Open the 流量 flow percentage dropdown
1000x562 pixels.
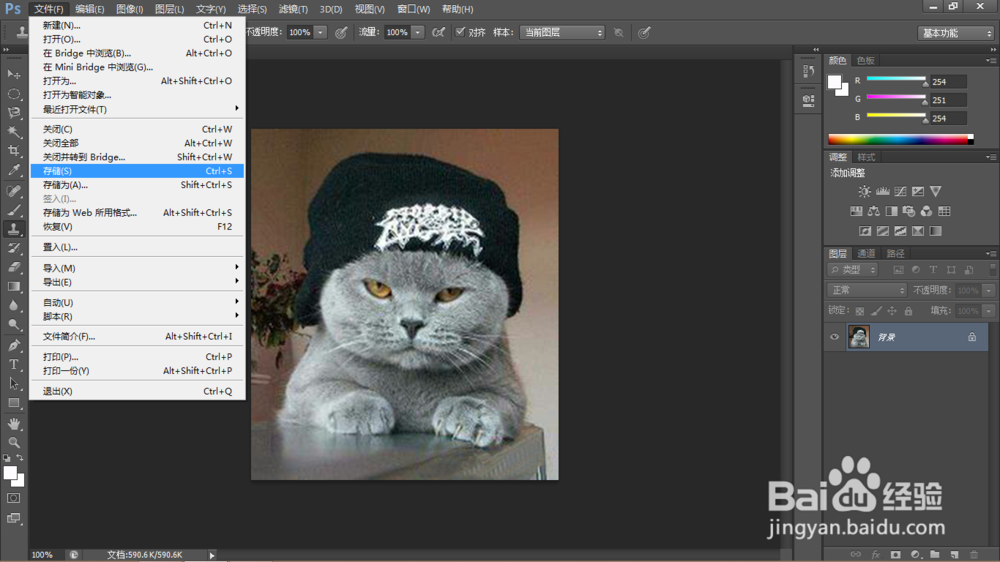418,32
